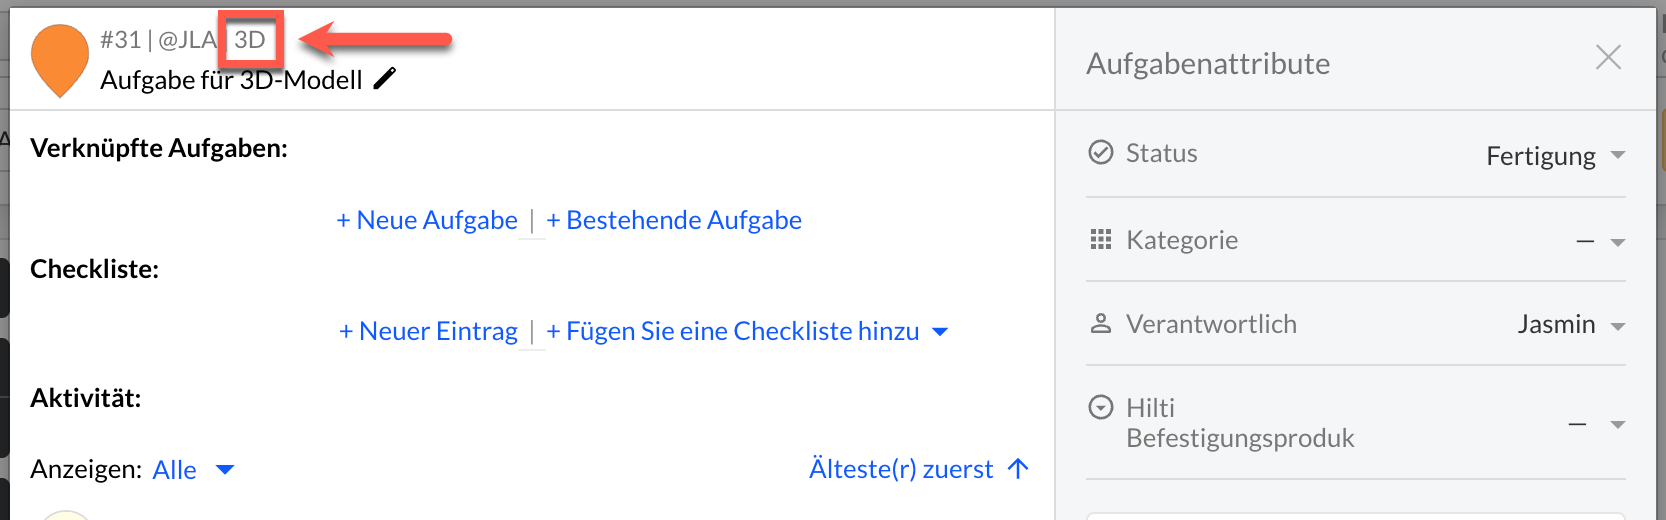
Task: Click the Hilti Befestigungsprodukt dropdown-circle icon
Action: pyautogui.click(x=1100, y=407)
